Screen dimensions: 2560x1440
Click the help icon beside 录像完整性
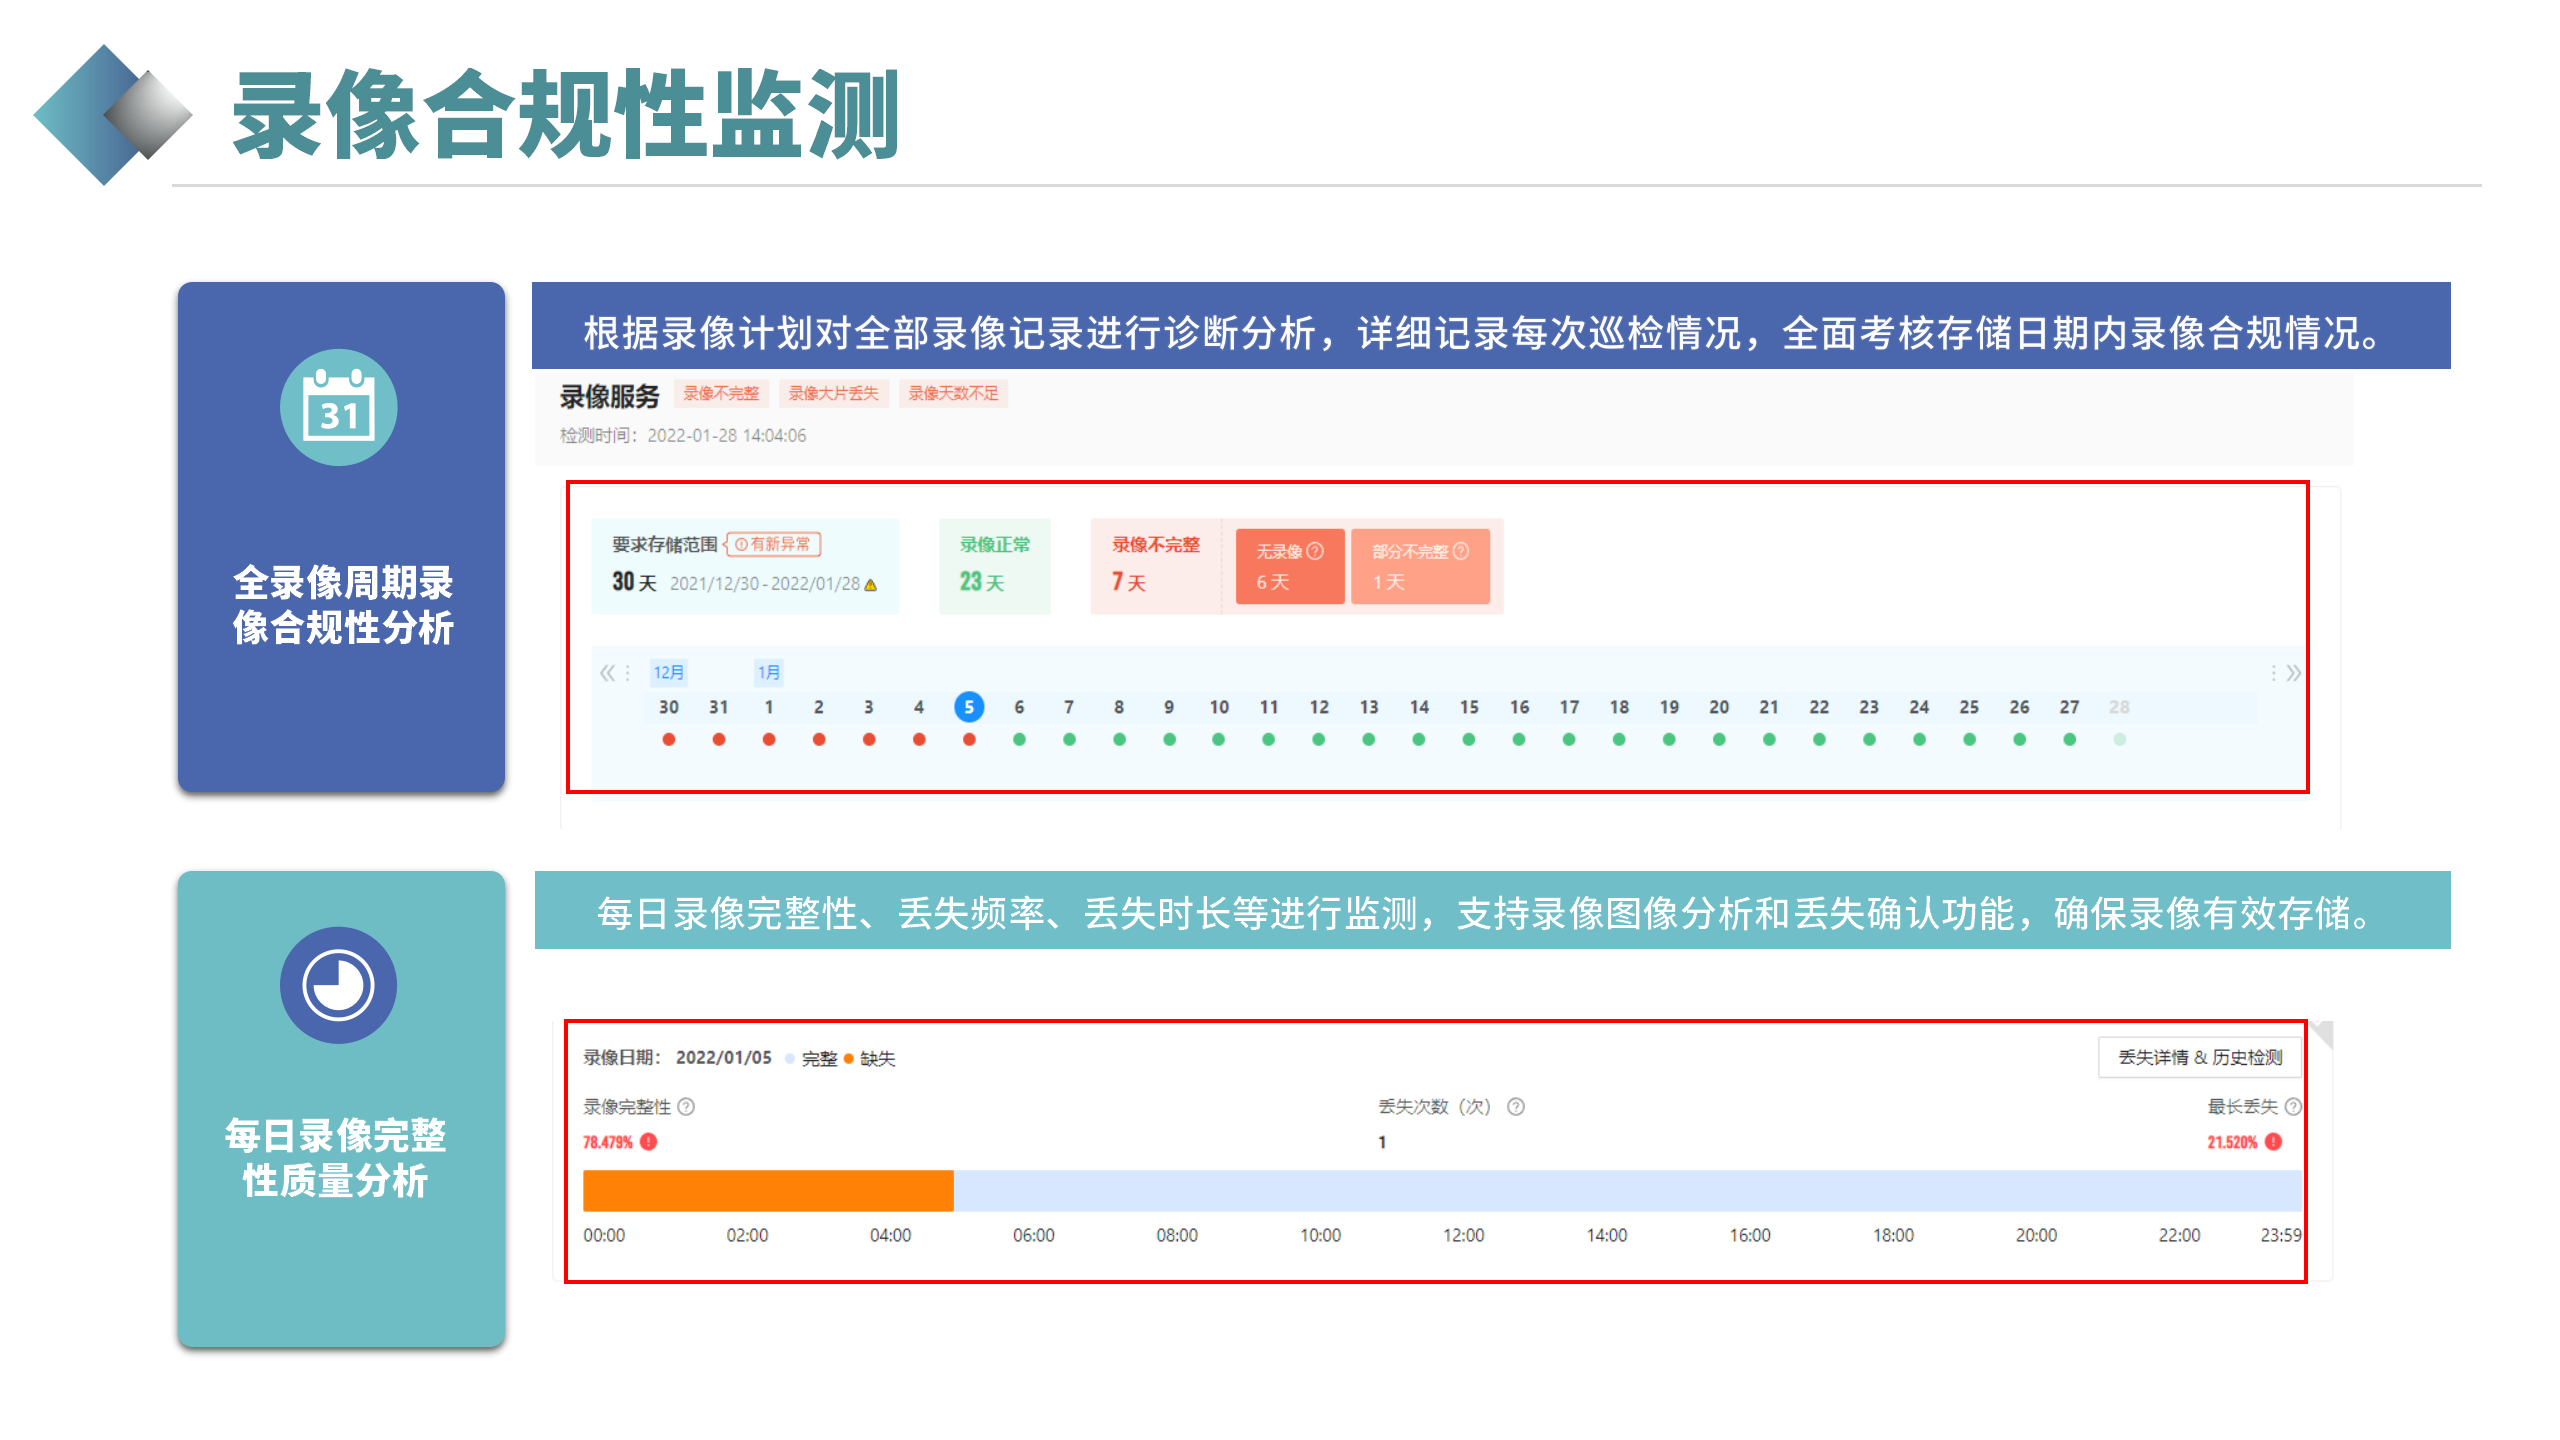[x=686, y=1108]
